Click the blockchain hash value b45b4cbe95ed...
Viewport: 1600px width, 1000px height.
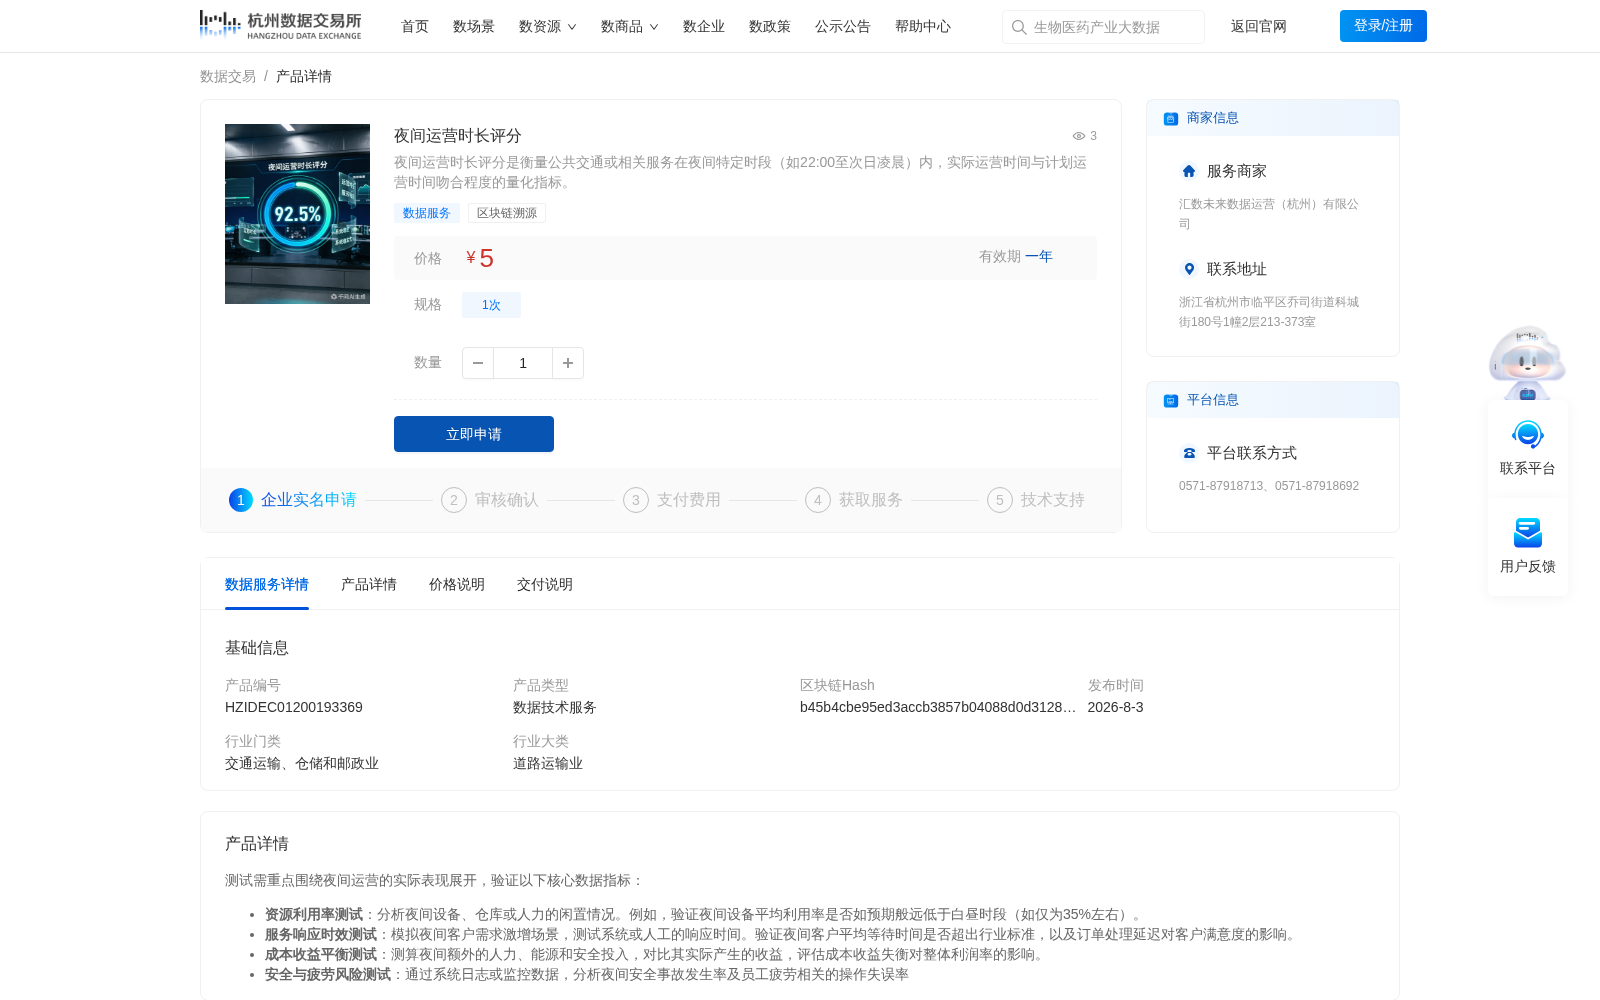[x=938, y=707]
